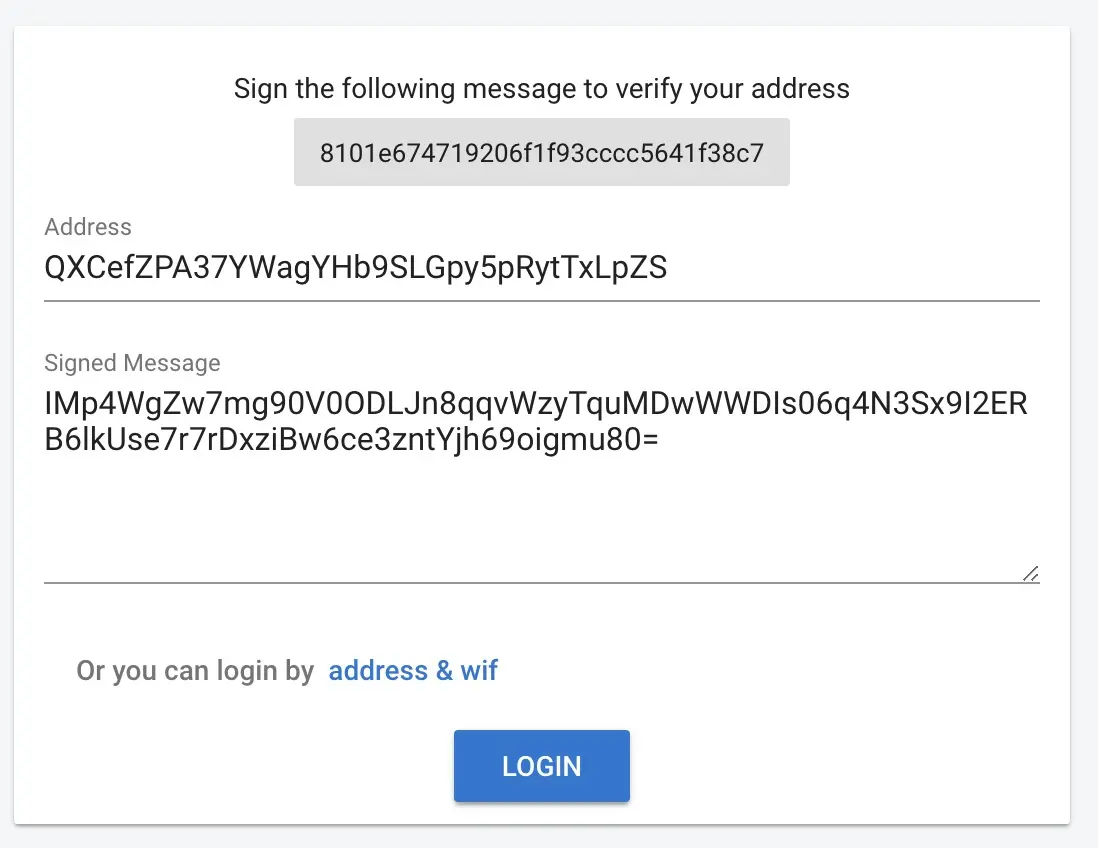
Task: Open the 'address & wif' login link
Action: (x=413, y=671)
